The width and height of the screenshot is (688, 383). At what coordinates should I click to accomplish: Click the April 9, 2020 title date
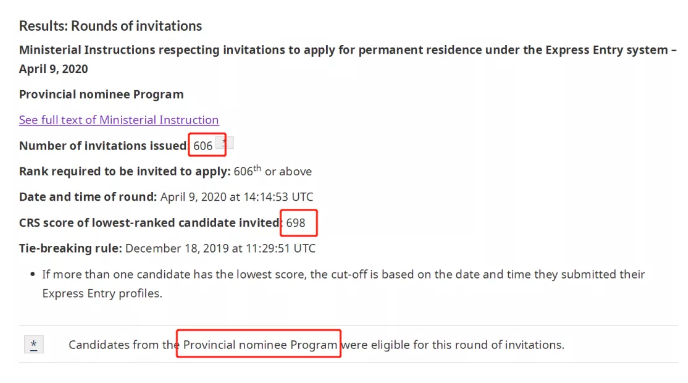point(53,69)
